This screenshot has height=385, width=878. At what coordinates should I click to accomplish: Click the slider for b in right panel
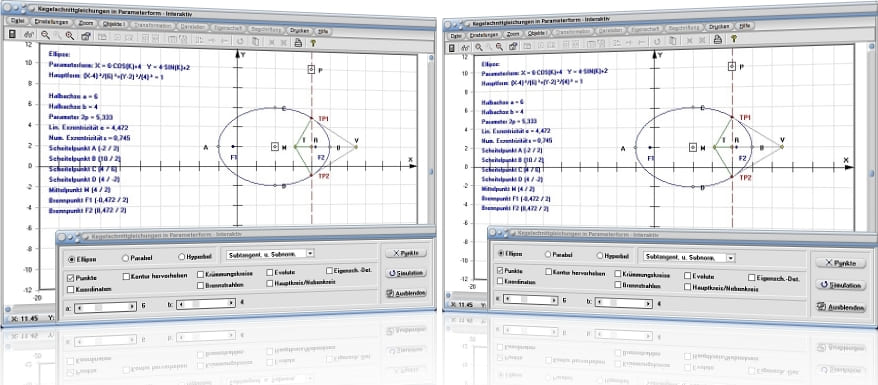click(x=623, y=303)
